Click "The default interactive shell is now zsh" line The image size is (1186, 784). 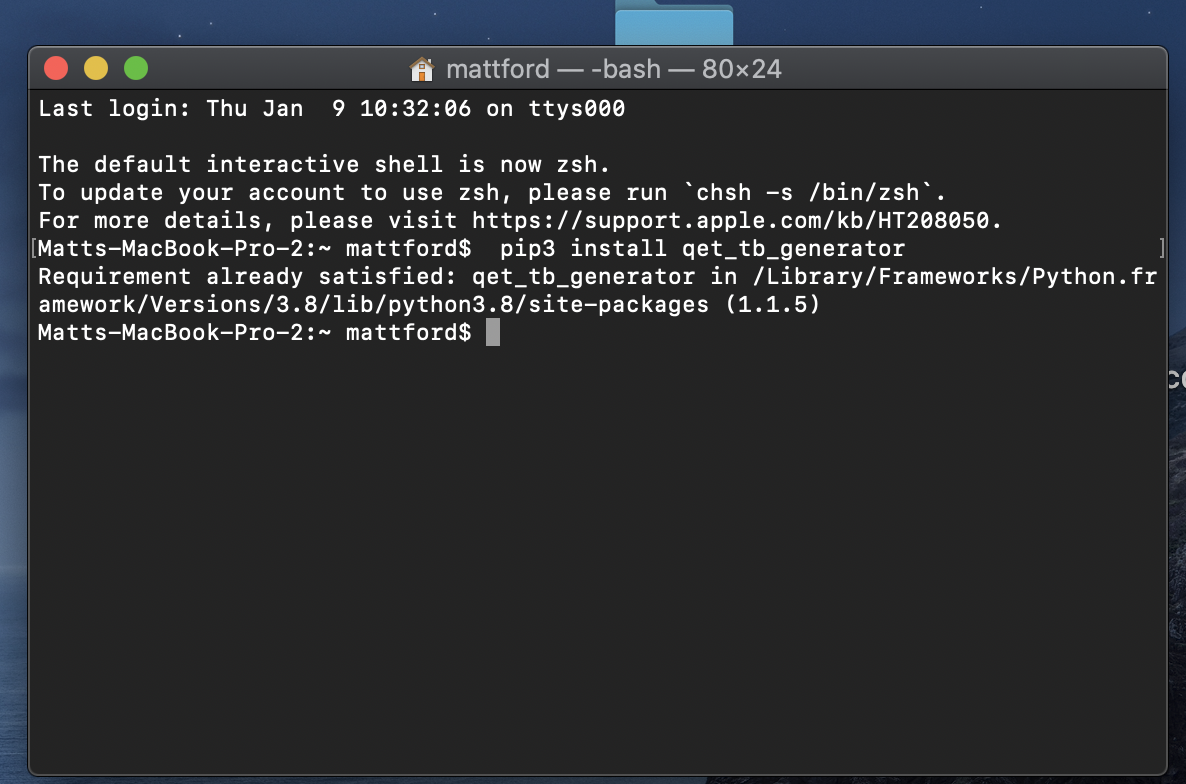click(323, 165)
